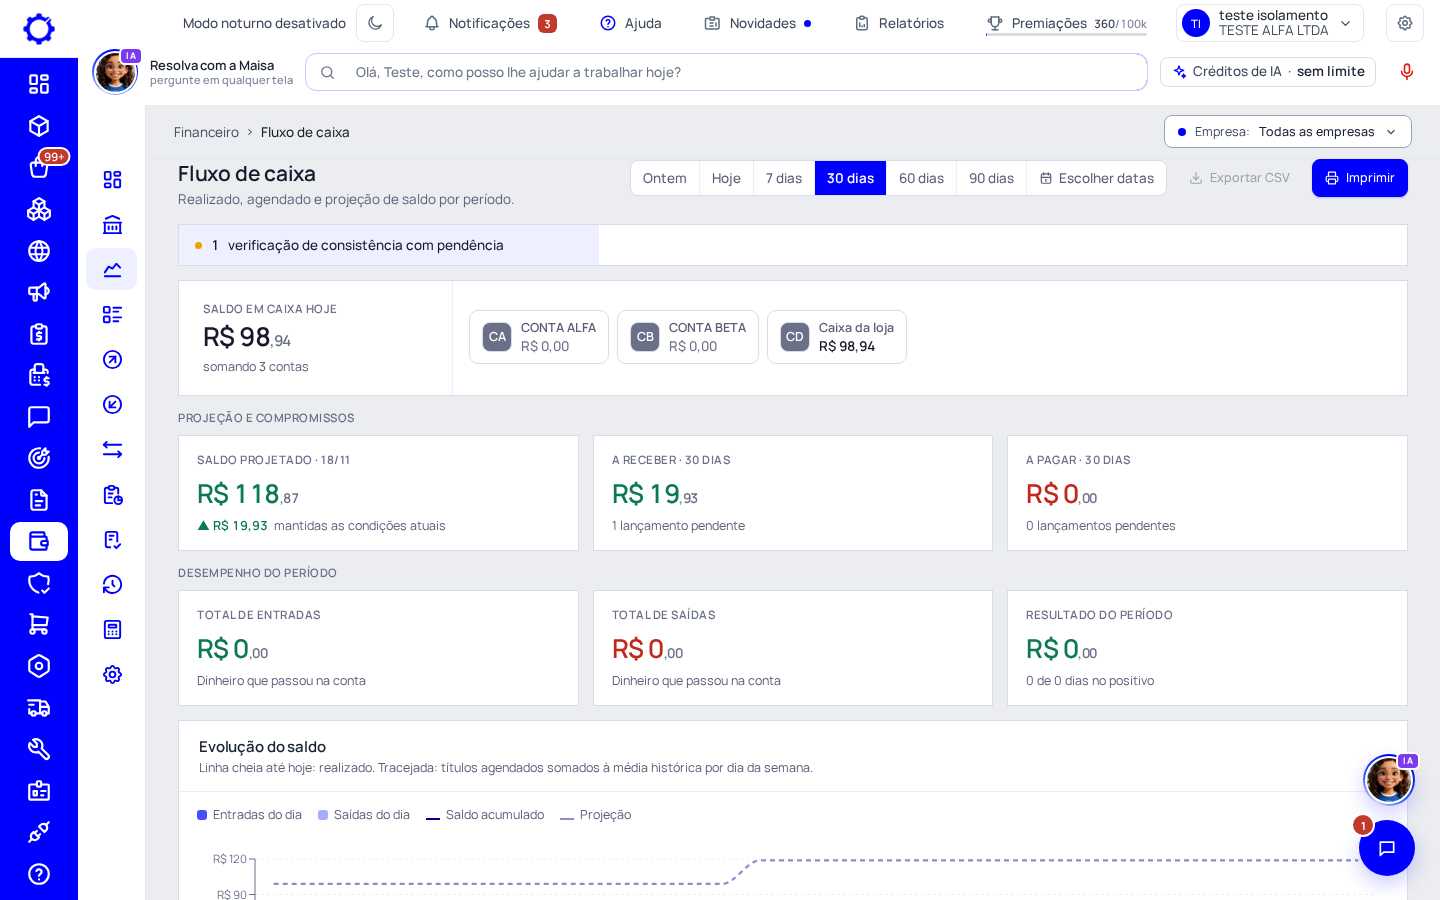
Task: Open the Escolher datas date picker
Action: (1097, 178)
